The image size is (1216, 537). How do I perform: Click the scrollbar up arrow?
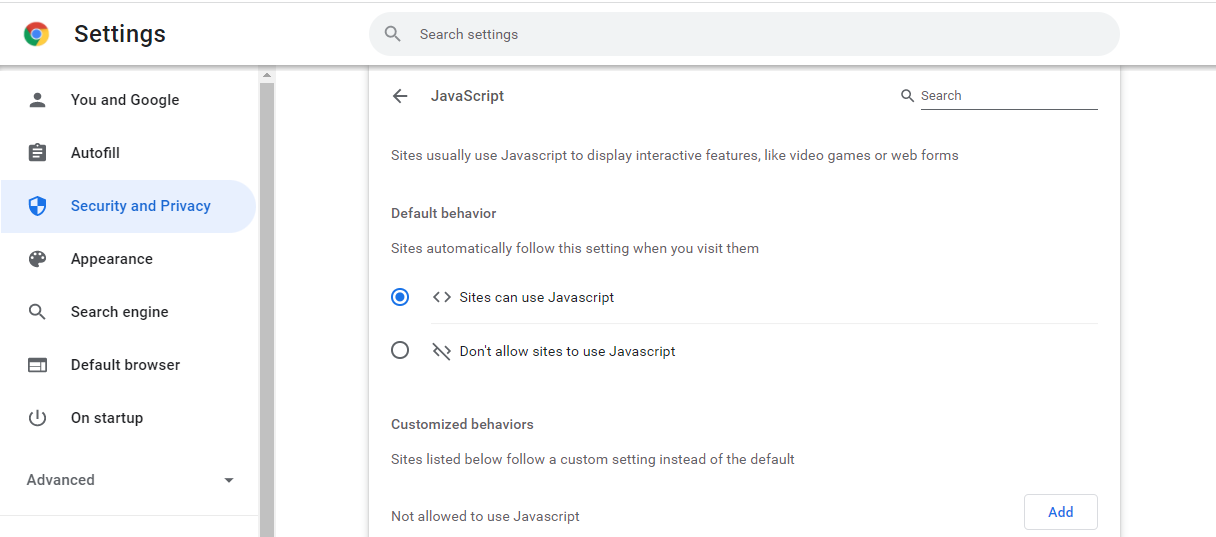click(x=266, y=75)
